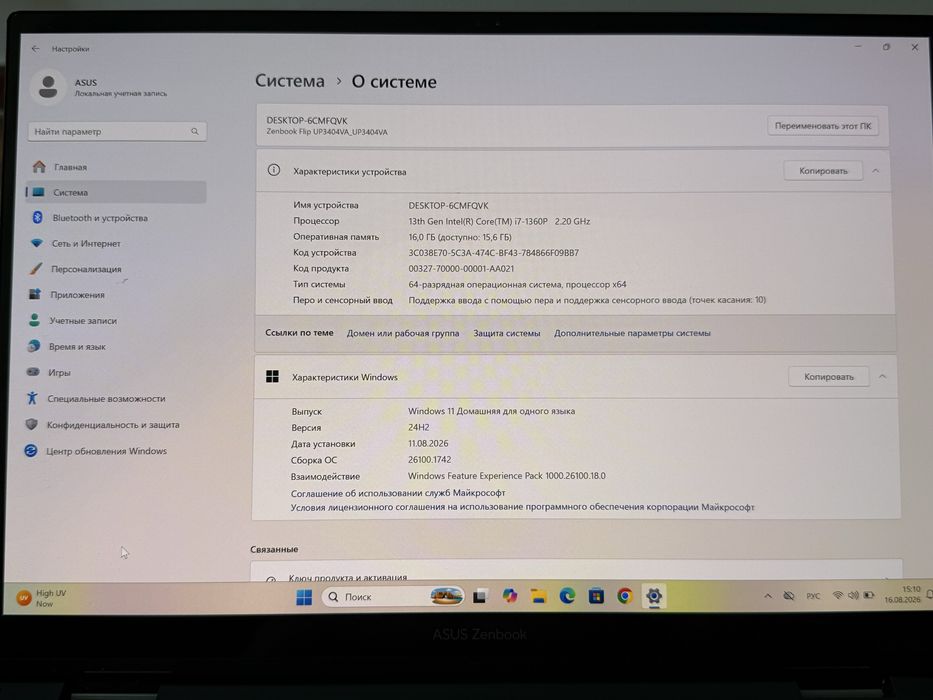Click the Версия value 24H2
Viewport: 933px width, 700px height.
tap(418, 427)
